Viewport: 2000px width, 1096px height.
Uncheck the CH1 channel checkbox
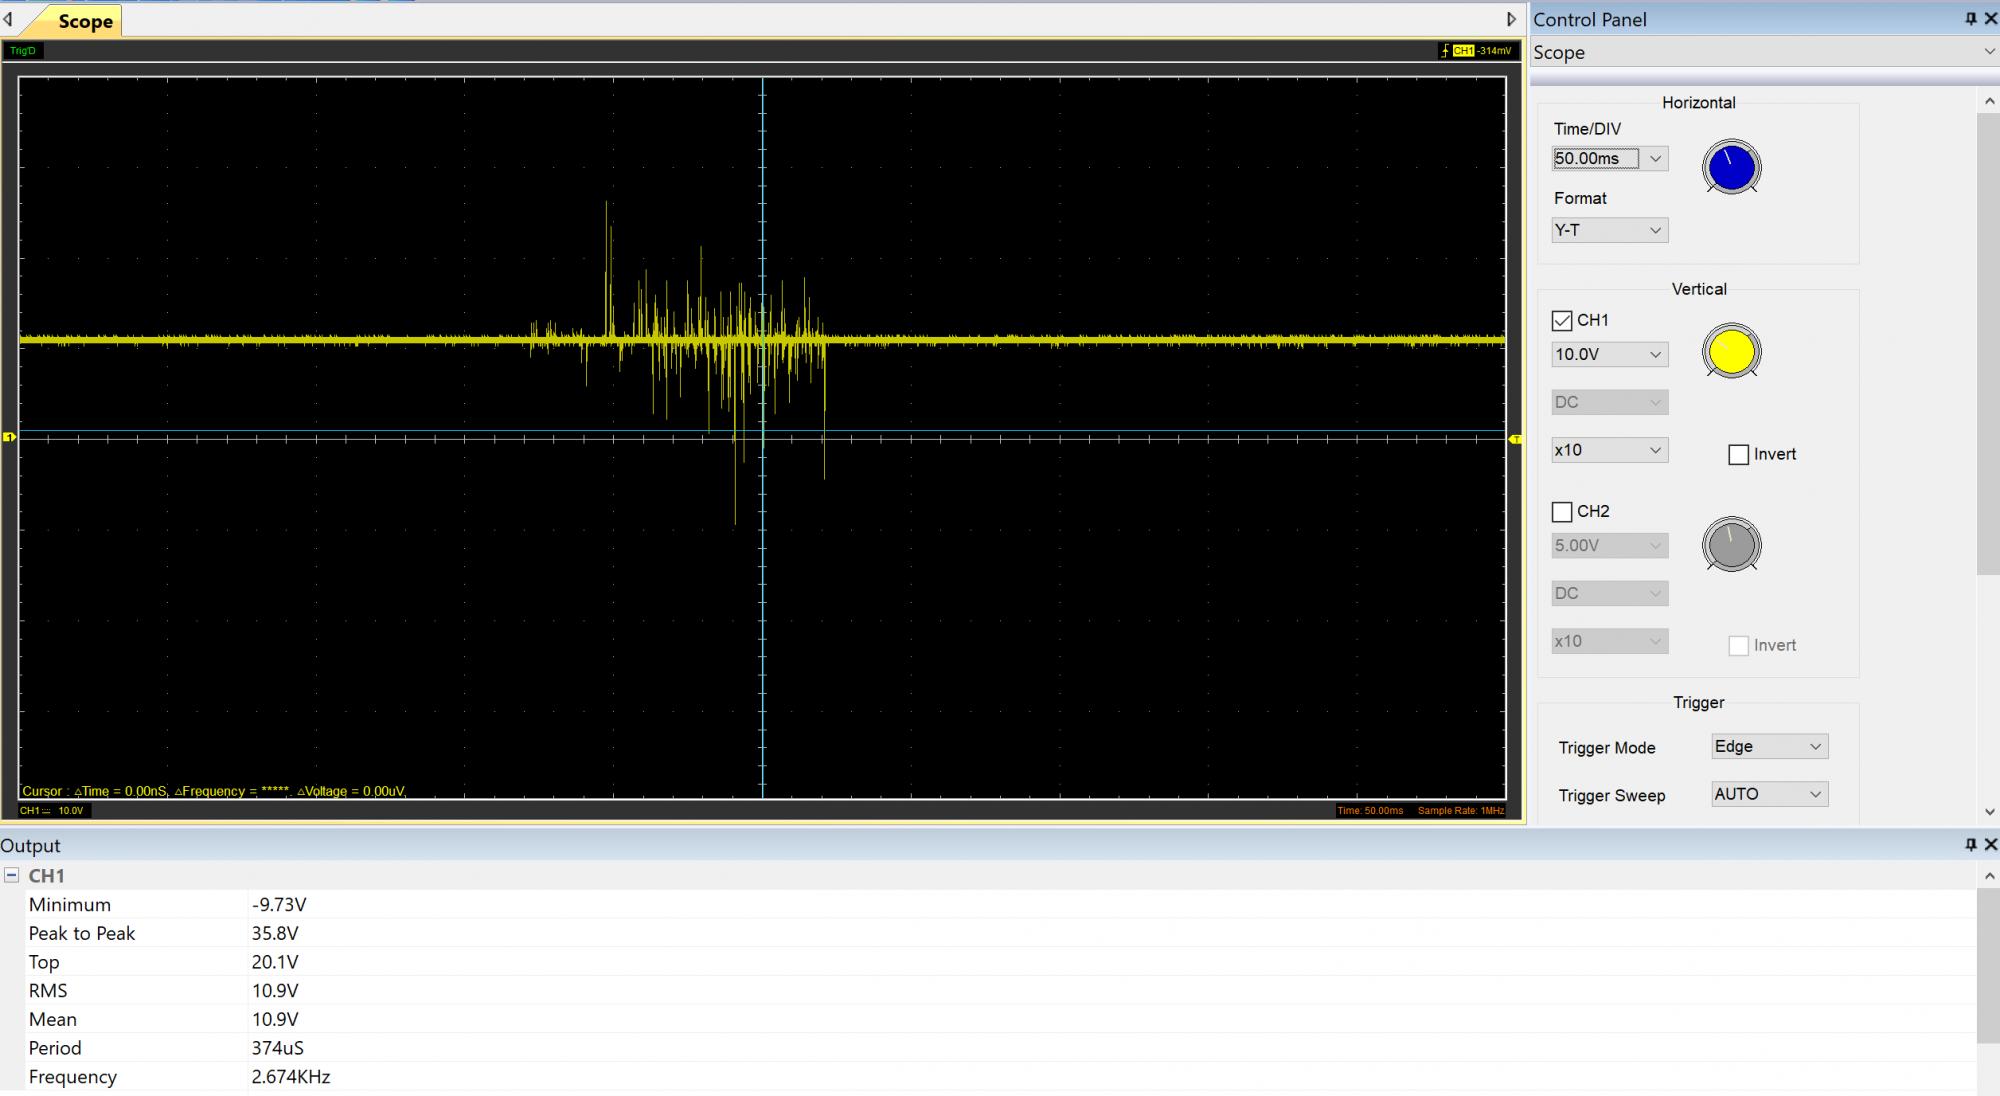1562,321
